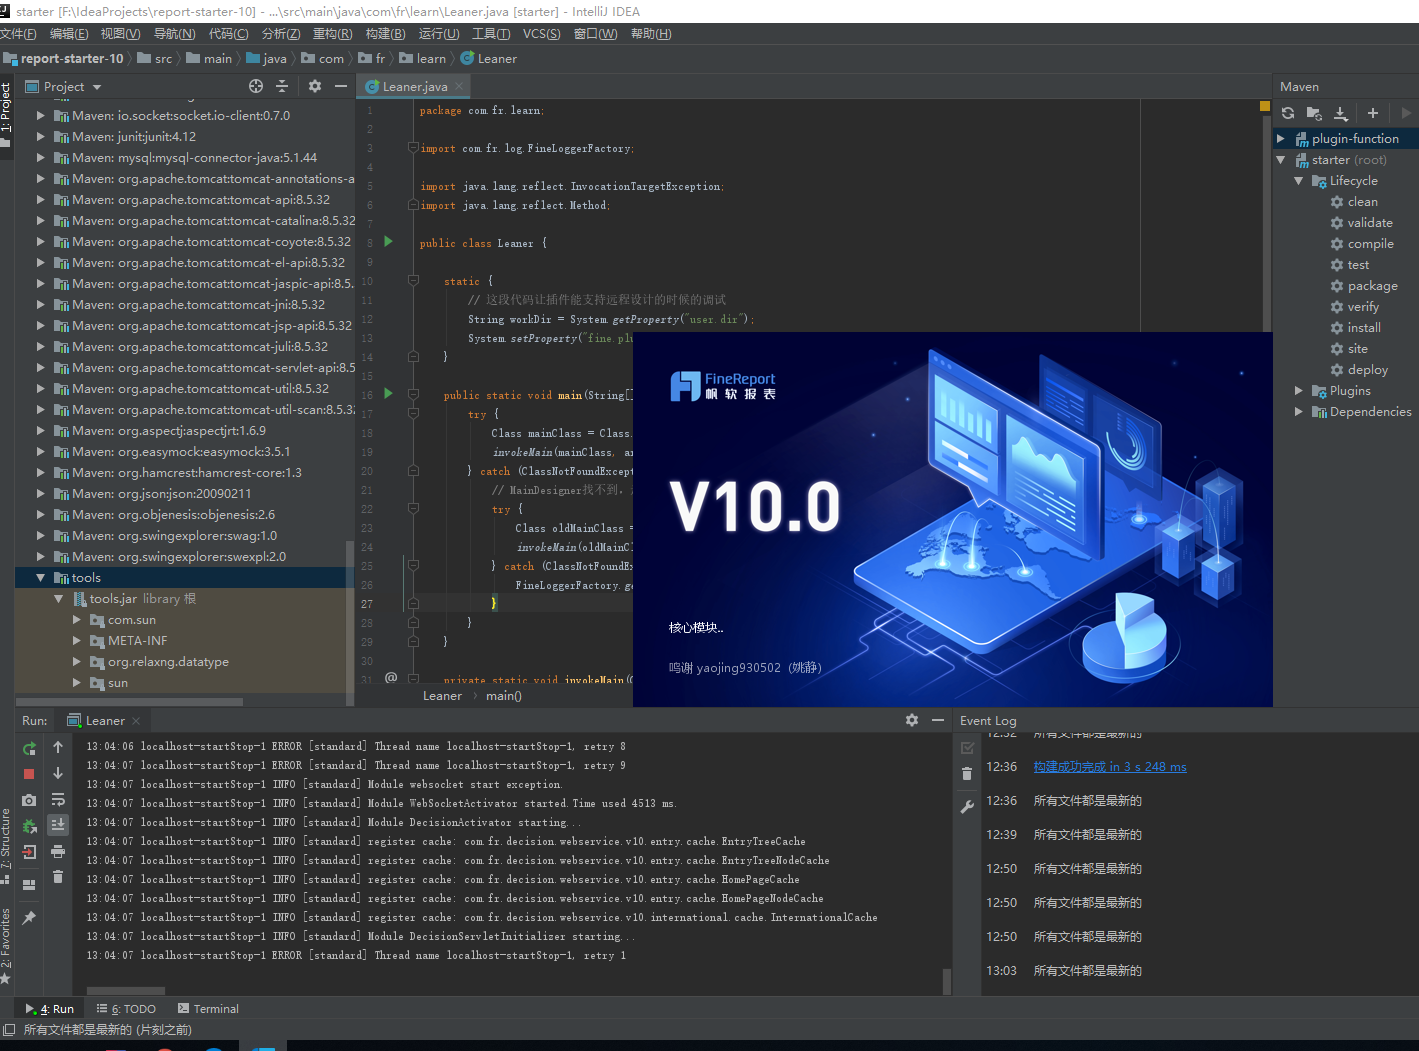Expand META-INF folder in tools.jar

[x=77, y=641]
